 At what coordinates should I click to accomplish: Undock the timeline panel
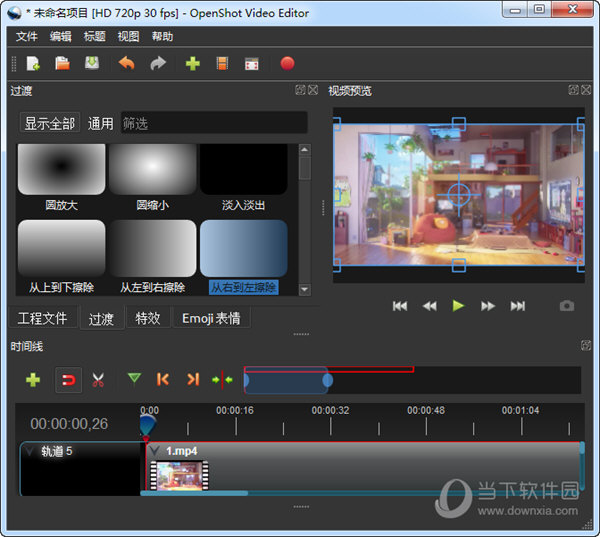click(x=586, y=345)
